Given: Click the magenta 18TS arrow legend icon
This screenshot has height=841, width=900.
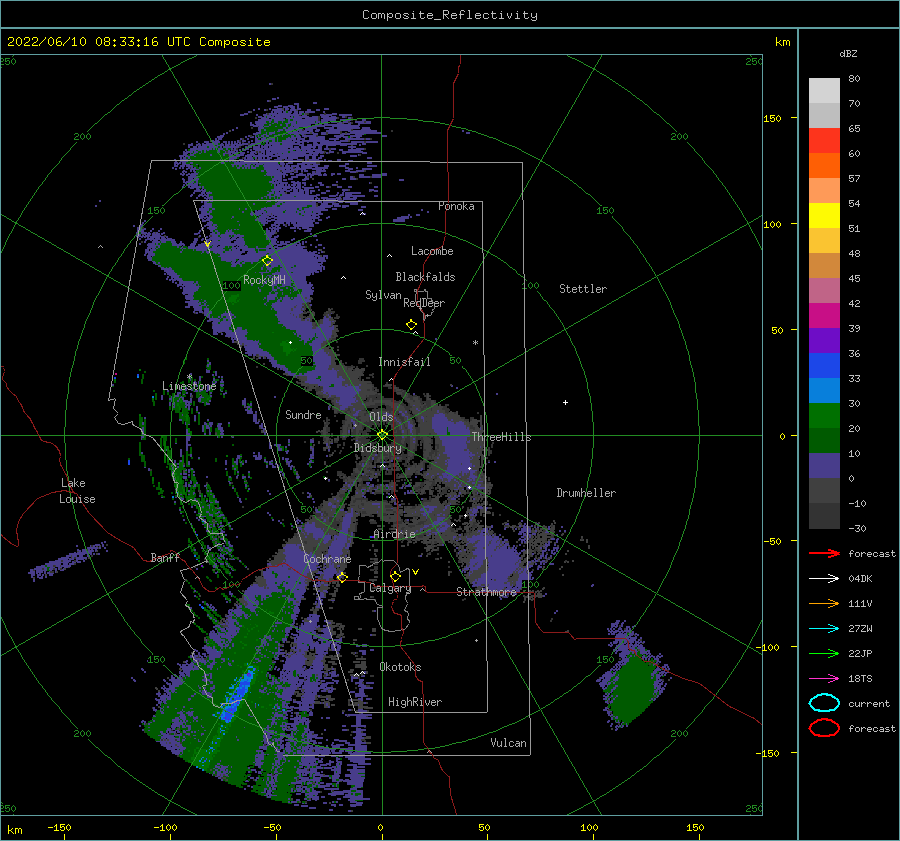Looking at the screenshot, I should 824,679.
